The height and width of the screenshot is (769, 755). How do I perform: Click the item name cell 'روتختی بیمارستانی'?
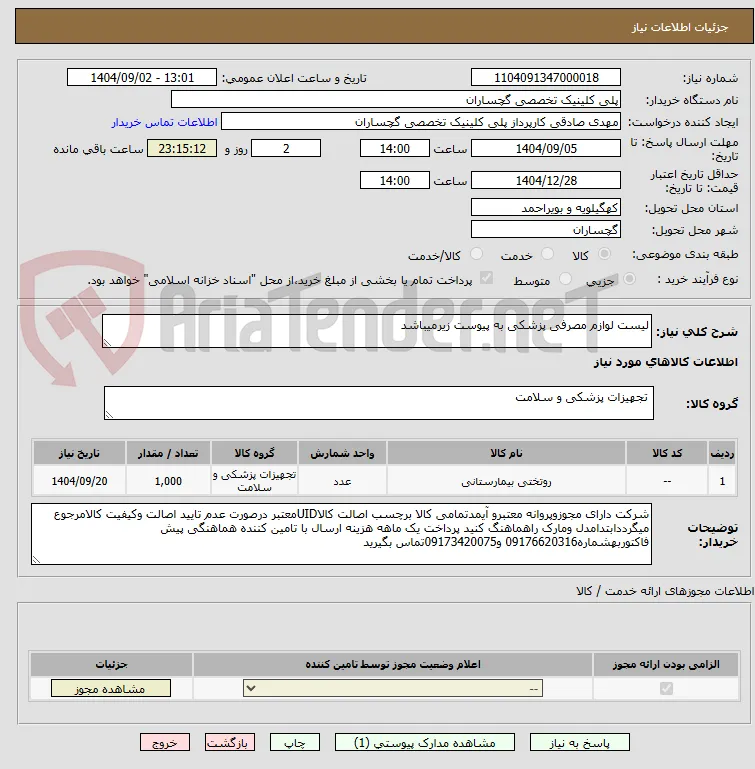pyautogui.click(x=506, y=481)
